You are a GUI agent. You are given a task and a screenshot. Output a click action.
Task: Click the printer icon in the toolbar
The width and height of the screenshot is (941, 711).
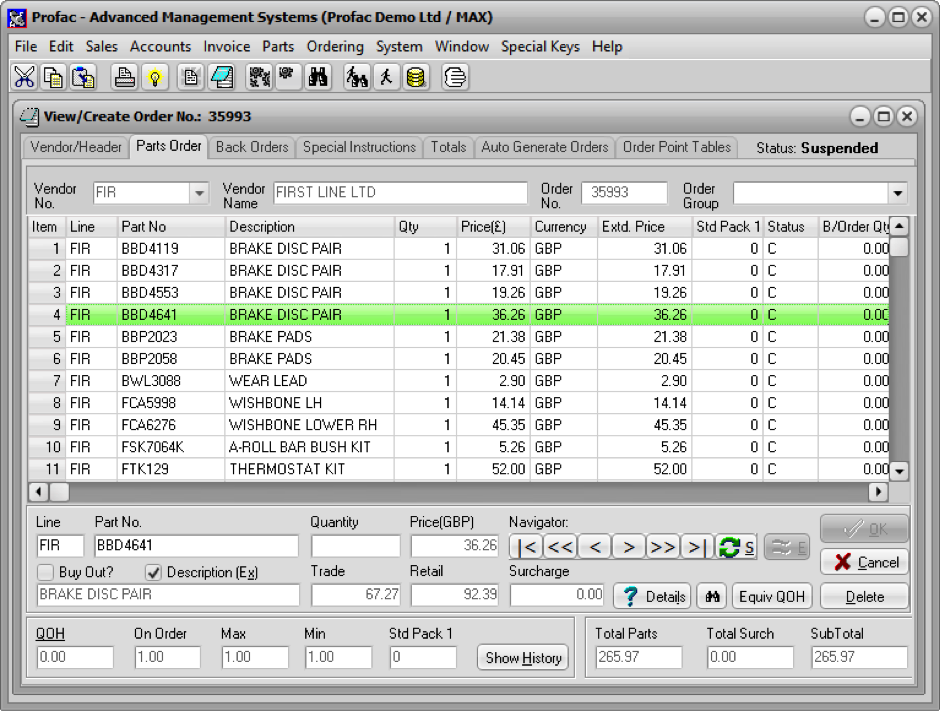click(x=125, y=77)
